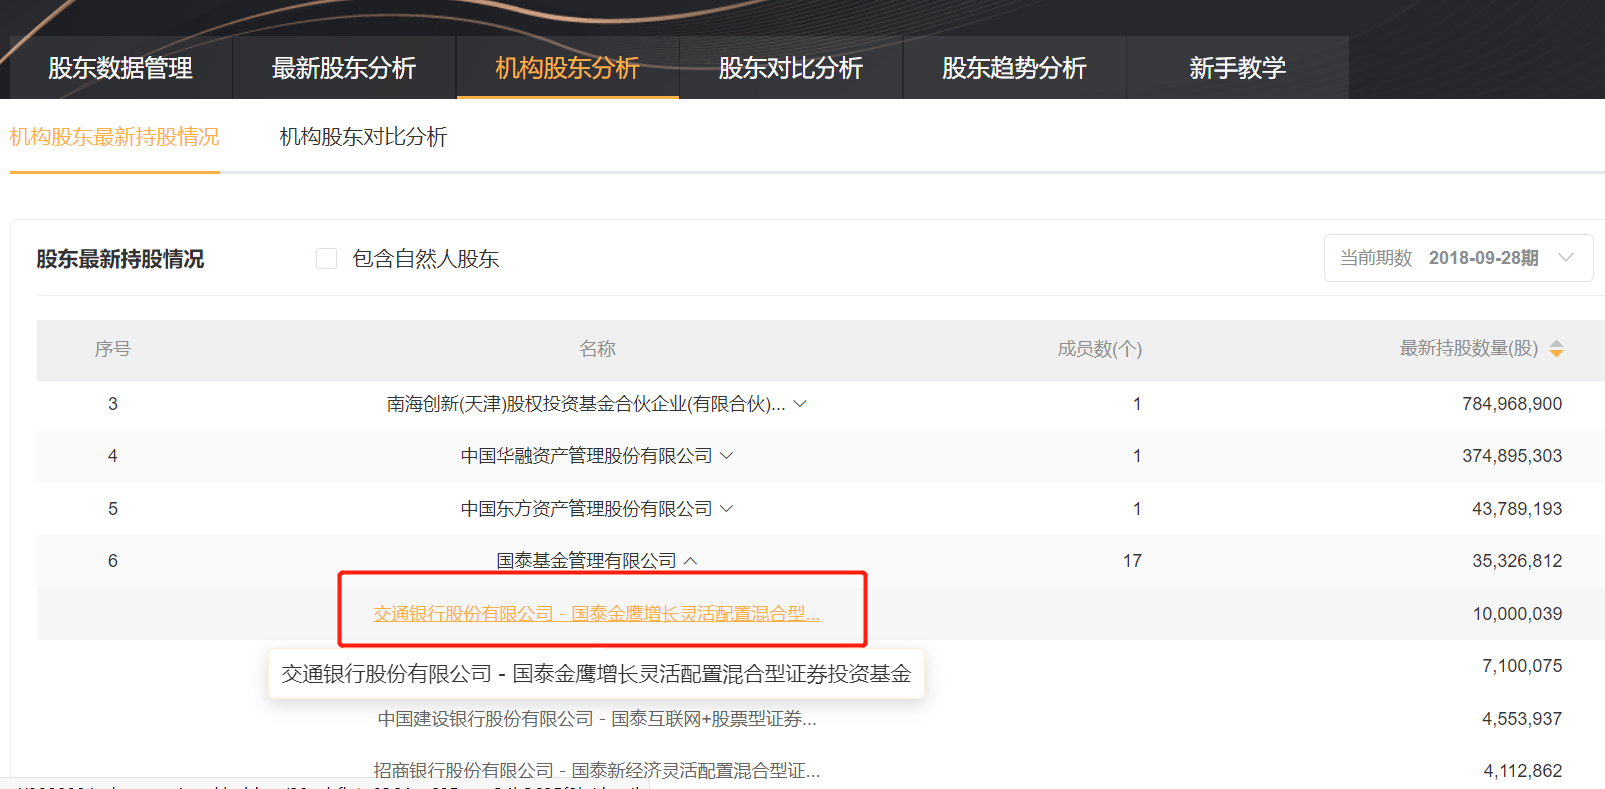Viewport: 1605px width, 789px height.
Task: Click value 4,553,937
Action: click(x=1522, y=719)
